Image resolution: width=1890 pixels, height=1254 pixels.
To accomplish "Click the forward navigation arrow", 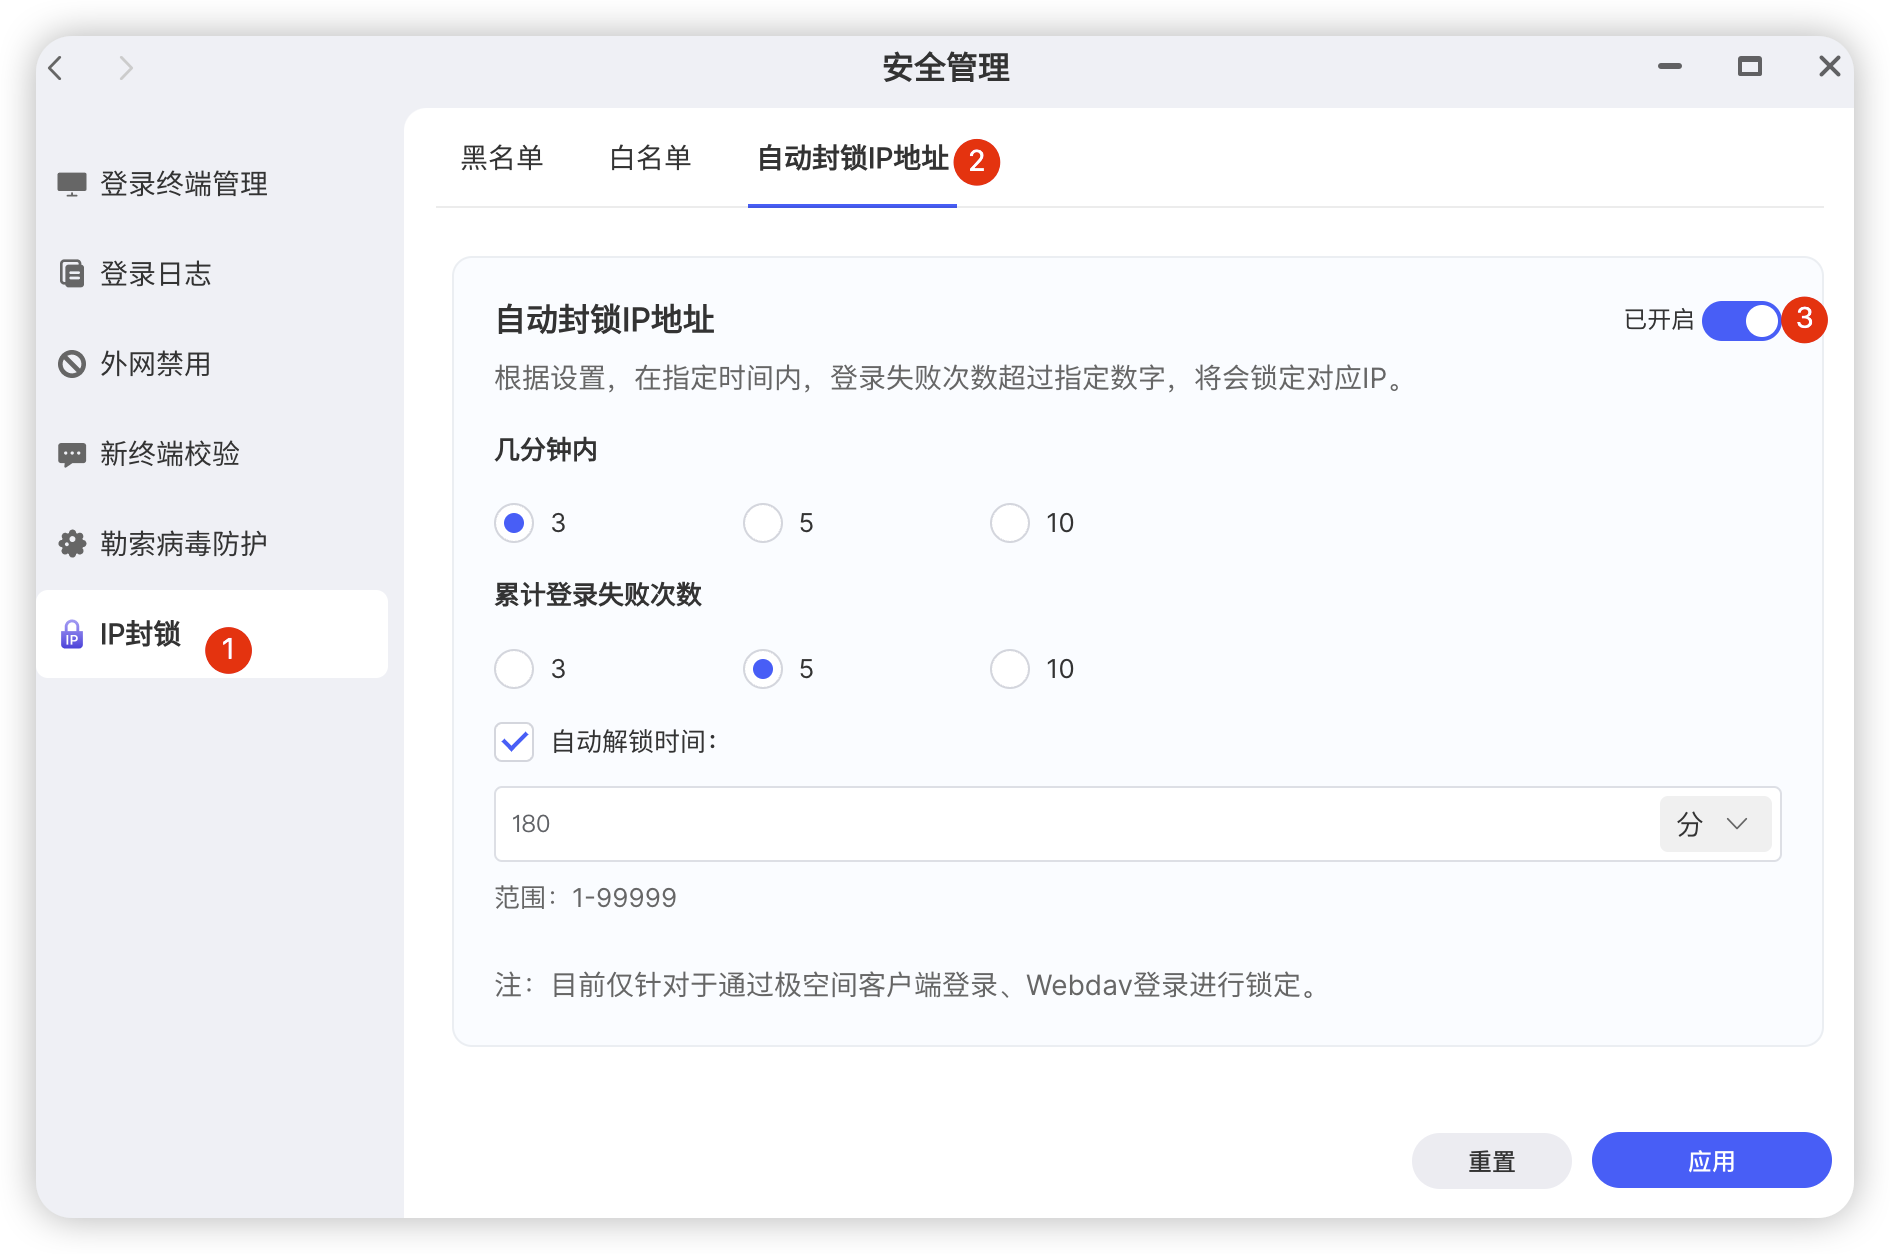I will [125, 68].
